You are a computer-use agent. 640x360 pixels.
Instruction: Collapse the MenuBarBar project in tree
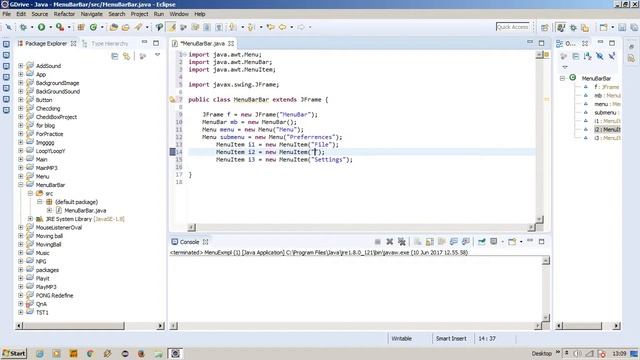(20, 185)
